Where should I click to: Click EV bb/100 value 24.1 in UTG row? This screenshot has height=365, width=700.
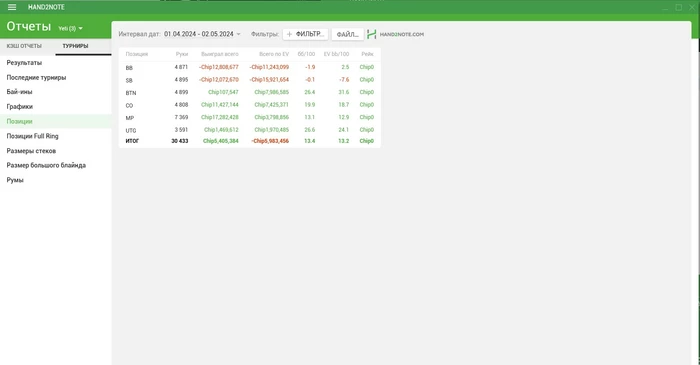click(x=344, y=130)
